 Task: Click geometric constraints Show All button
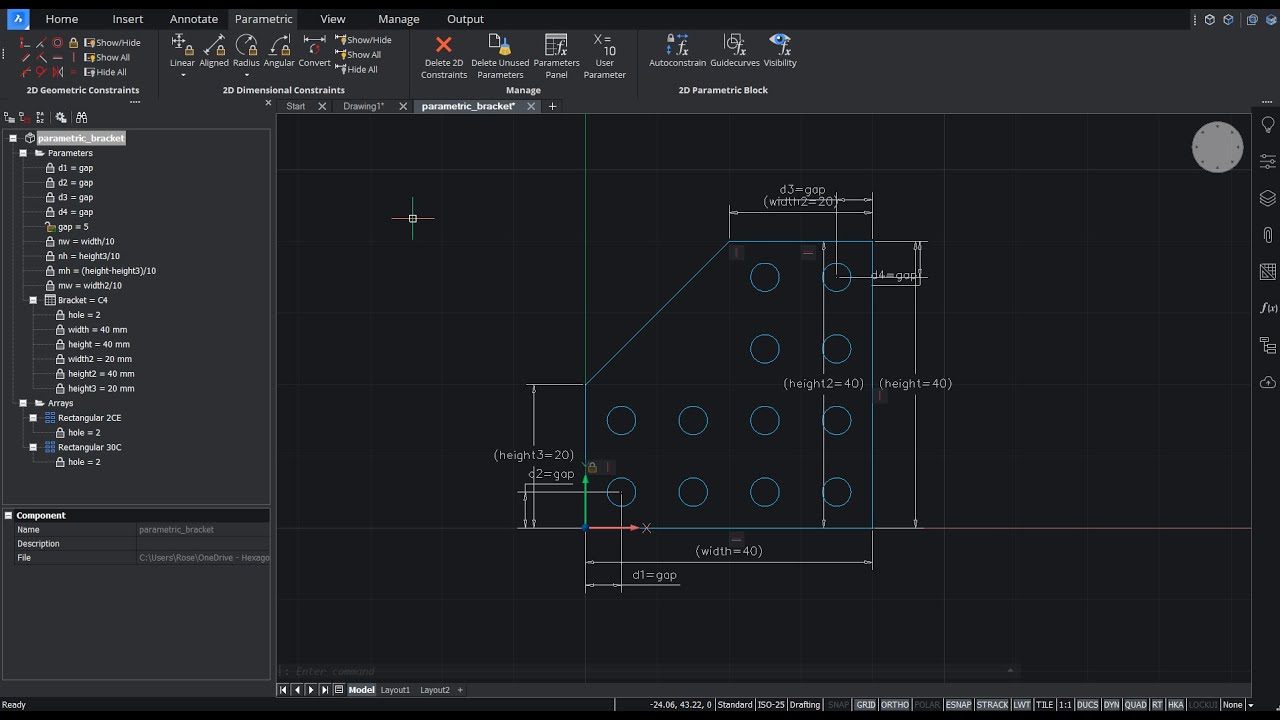[106, 58]
